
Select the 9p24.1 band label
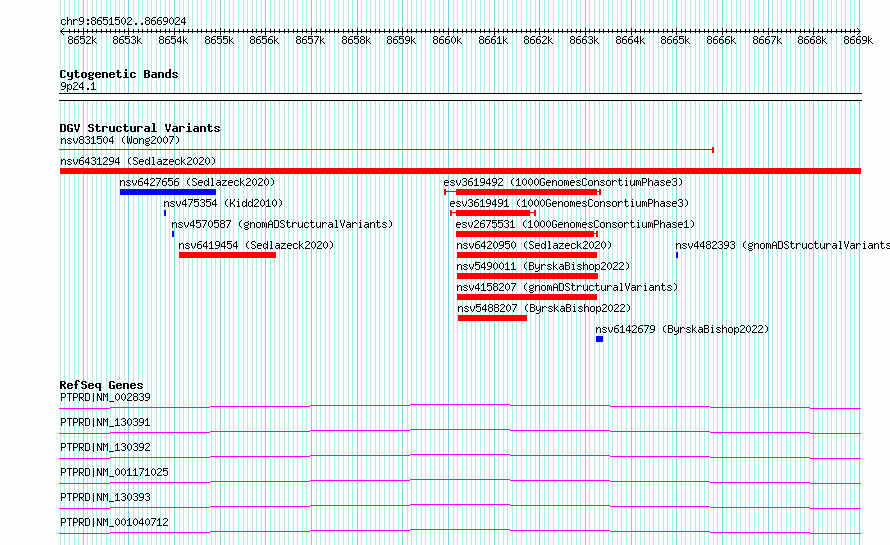pos(78,86)
